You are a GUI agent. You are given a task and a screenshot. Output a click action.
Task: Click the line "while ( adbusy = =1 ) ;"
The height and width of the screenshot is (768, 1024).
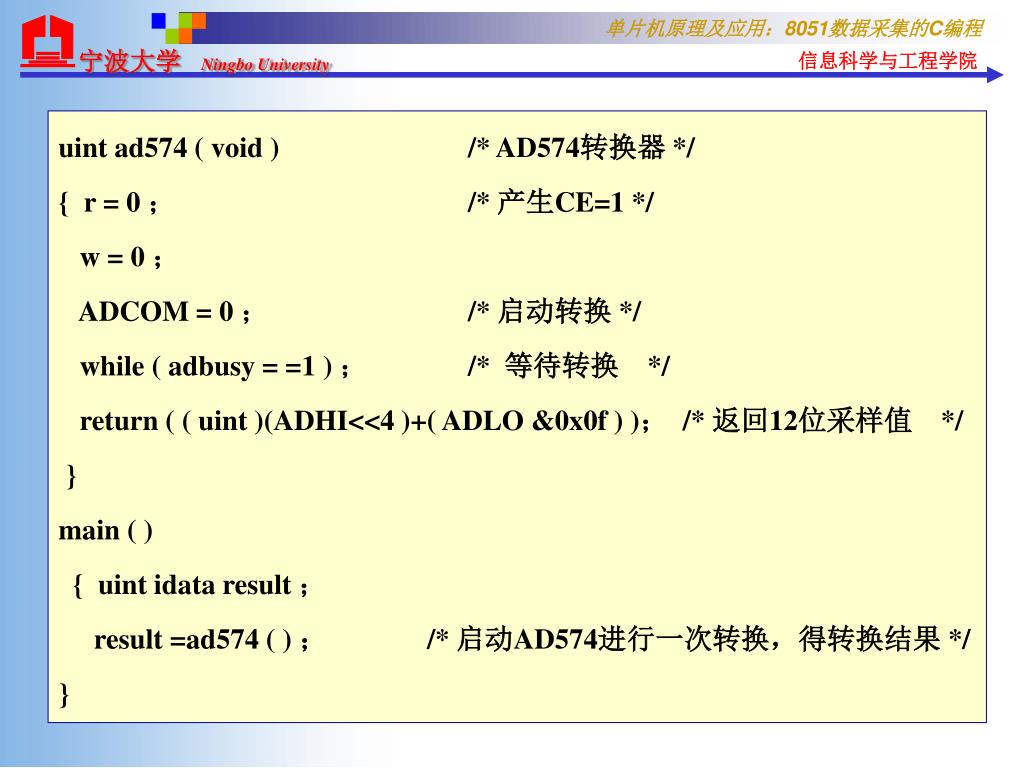tap(215, 367)
